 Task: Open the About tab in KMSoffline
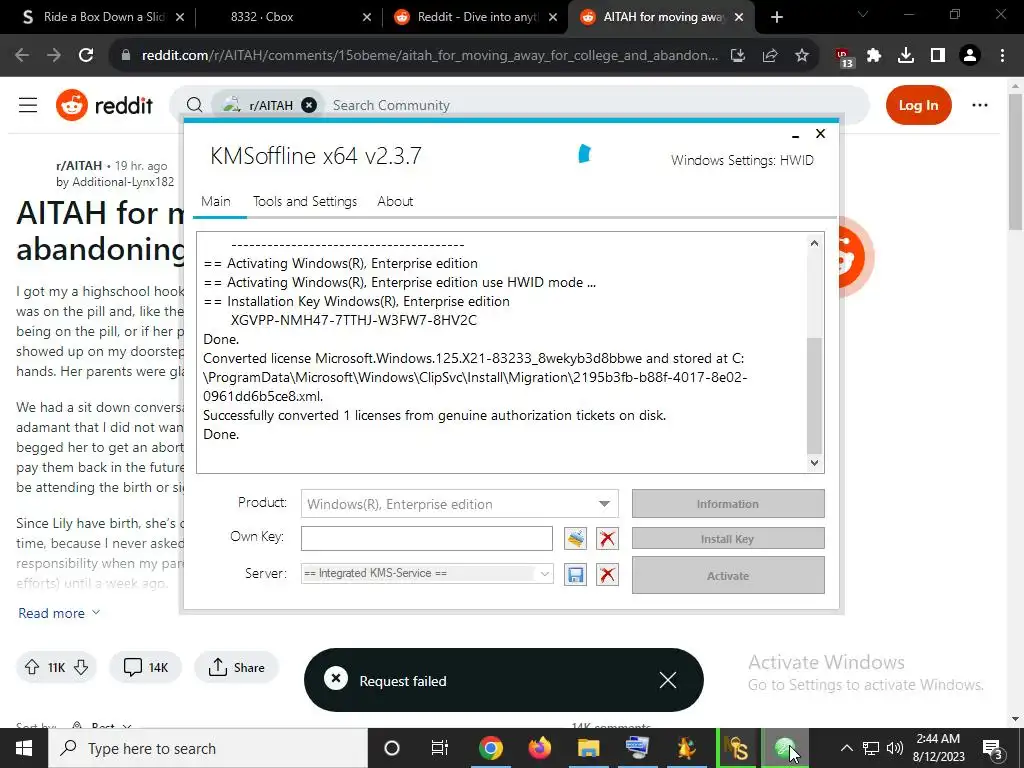[x=395, y=201]
